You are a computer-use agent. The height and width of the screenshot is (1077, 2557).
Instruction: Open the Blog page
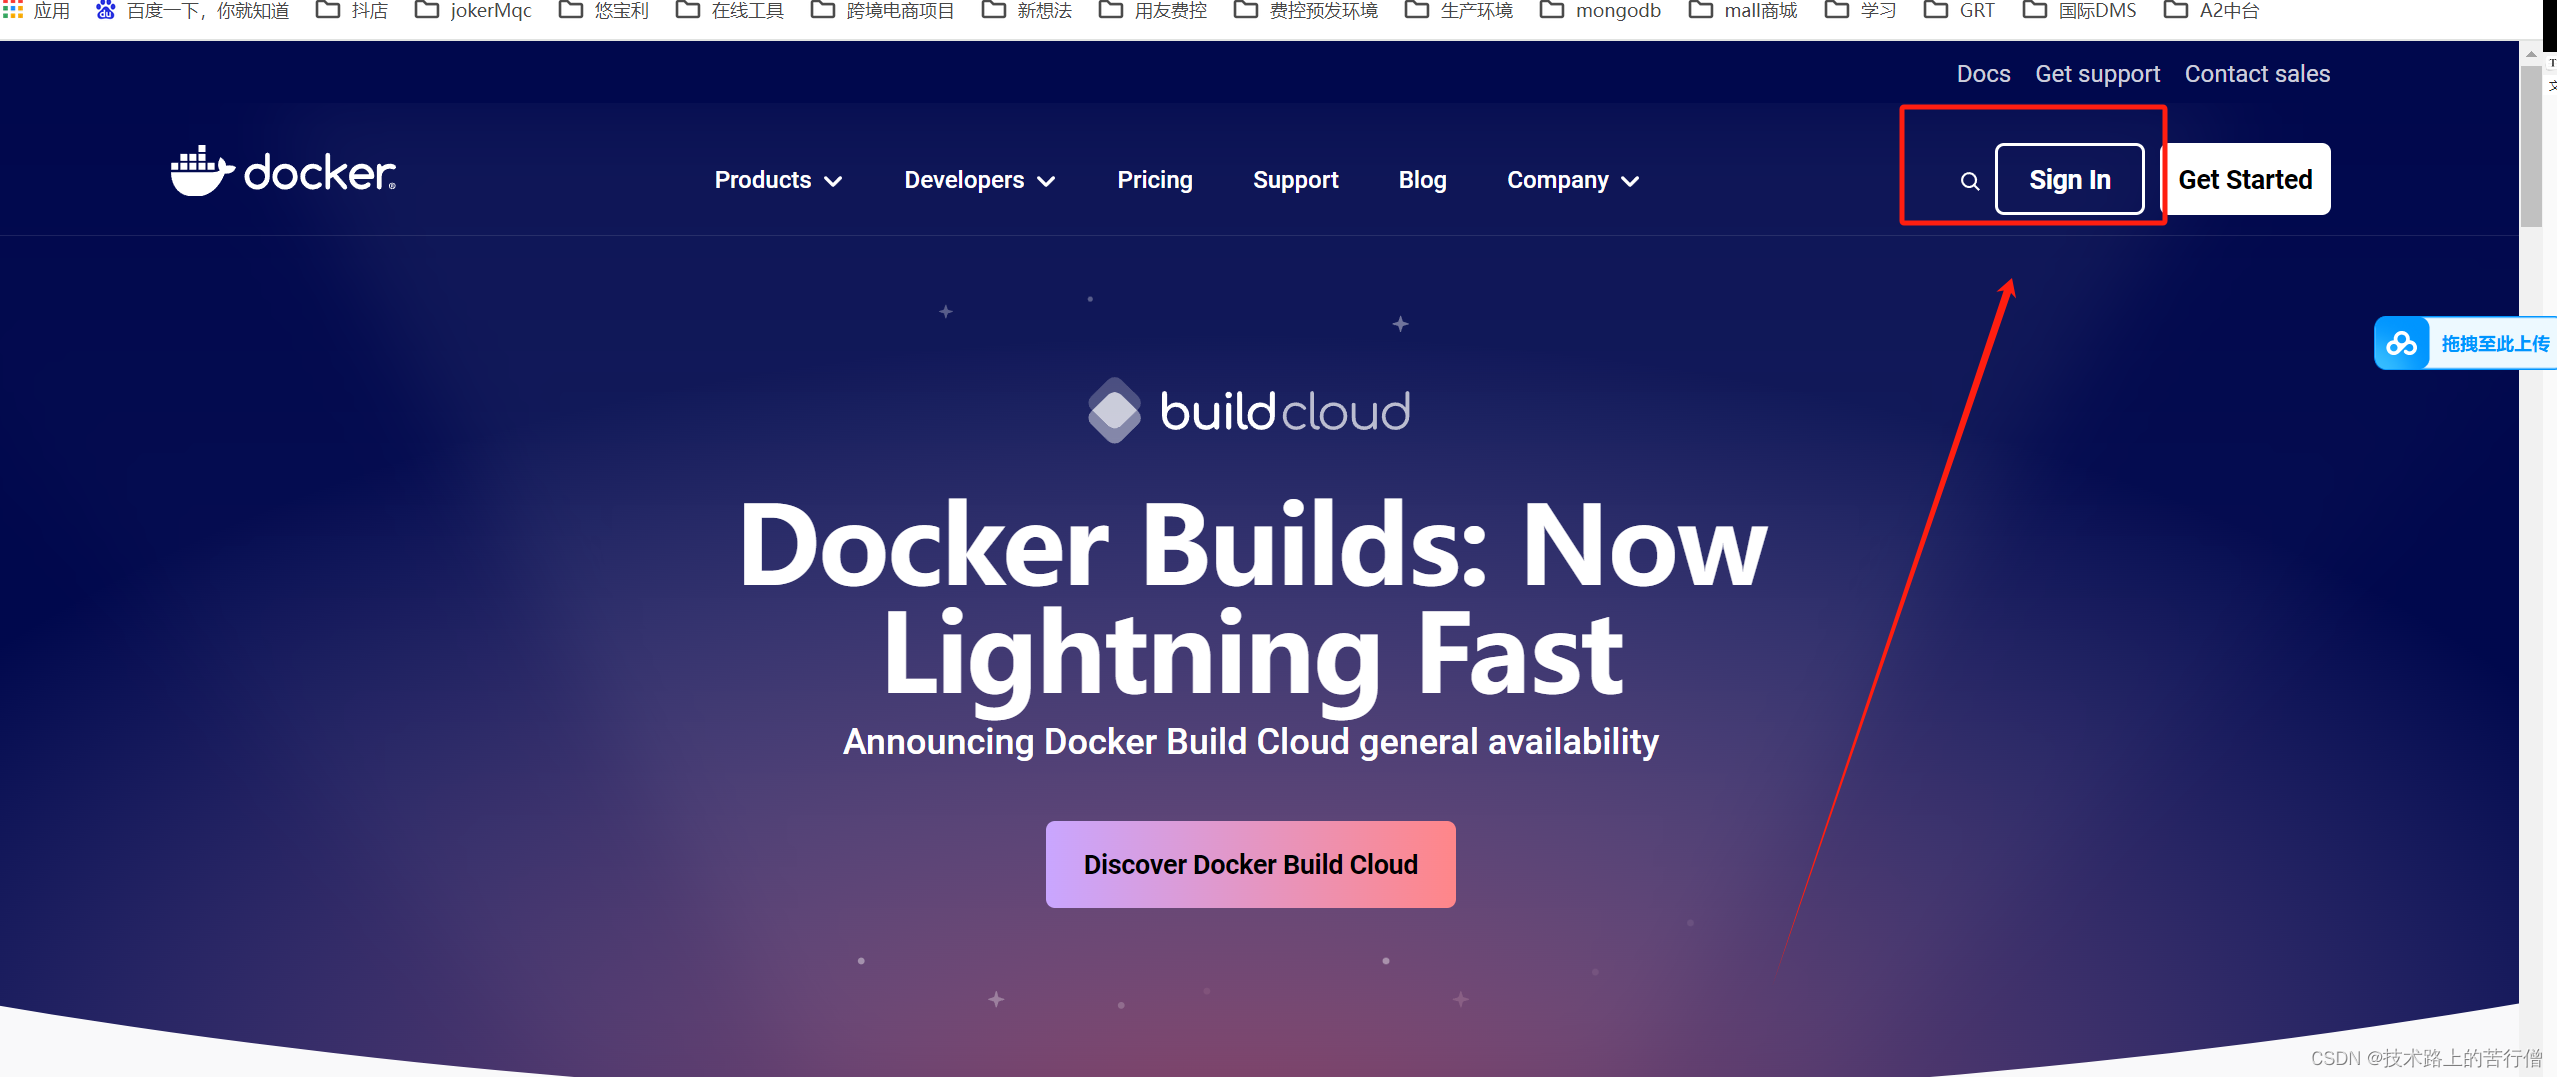coord(1422,180)
